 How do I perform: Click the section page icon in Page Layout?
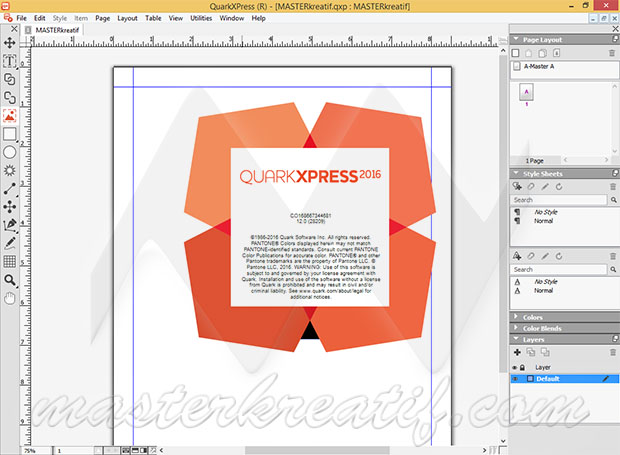pyautogui.click(x=556, y=53)
